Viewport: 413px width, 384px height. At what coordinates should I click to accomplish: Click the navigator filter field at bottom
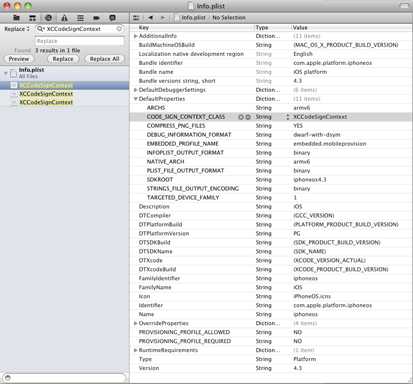coord(65,378)
